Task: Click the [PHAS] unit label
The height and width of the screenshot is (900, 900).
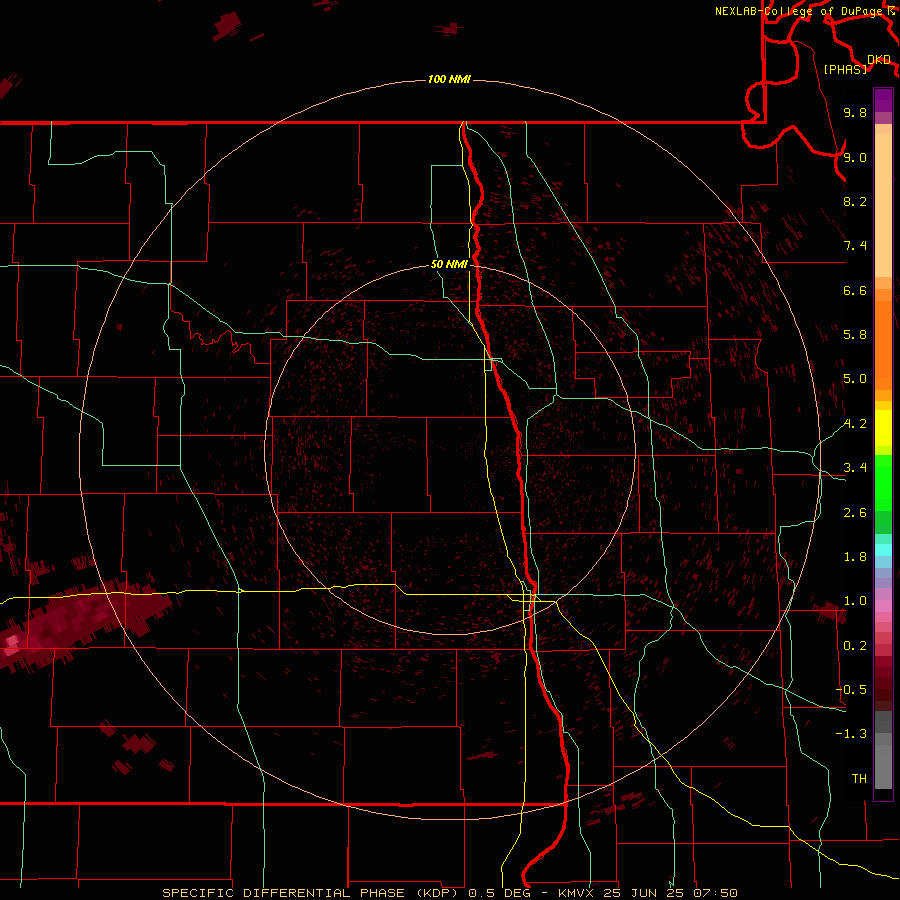Action: click(x=845, y=69)
